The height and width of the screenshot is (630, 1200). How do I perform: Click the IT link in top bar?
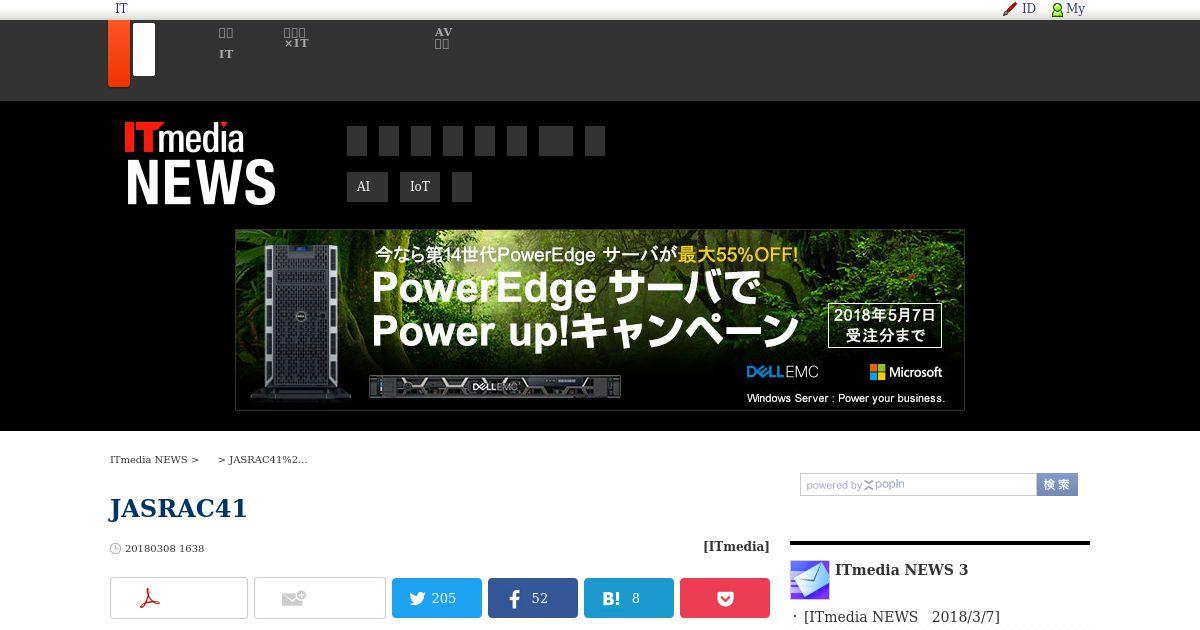click(121, 9)
